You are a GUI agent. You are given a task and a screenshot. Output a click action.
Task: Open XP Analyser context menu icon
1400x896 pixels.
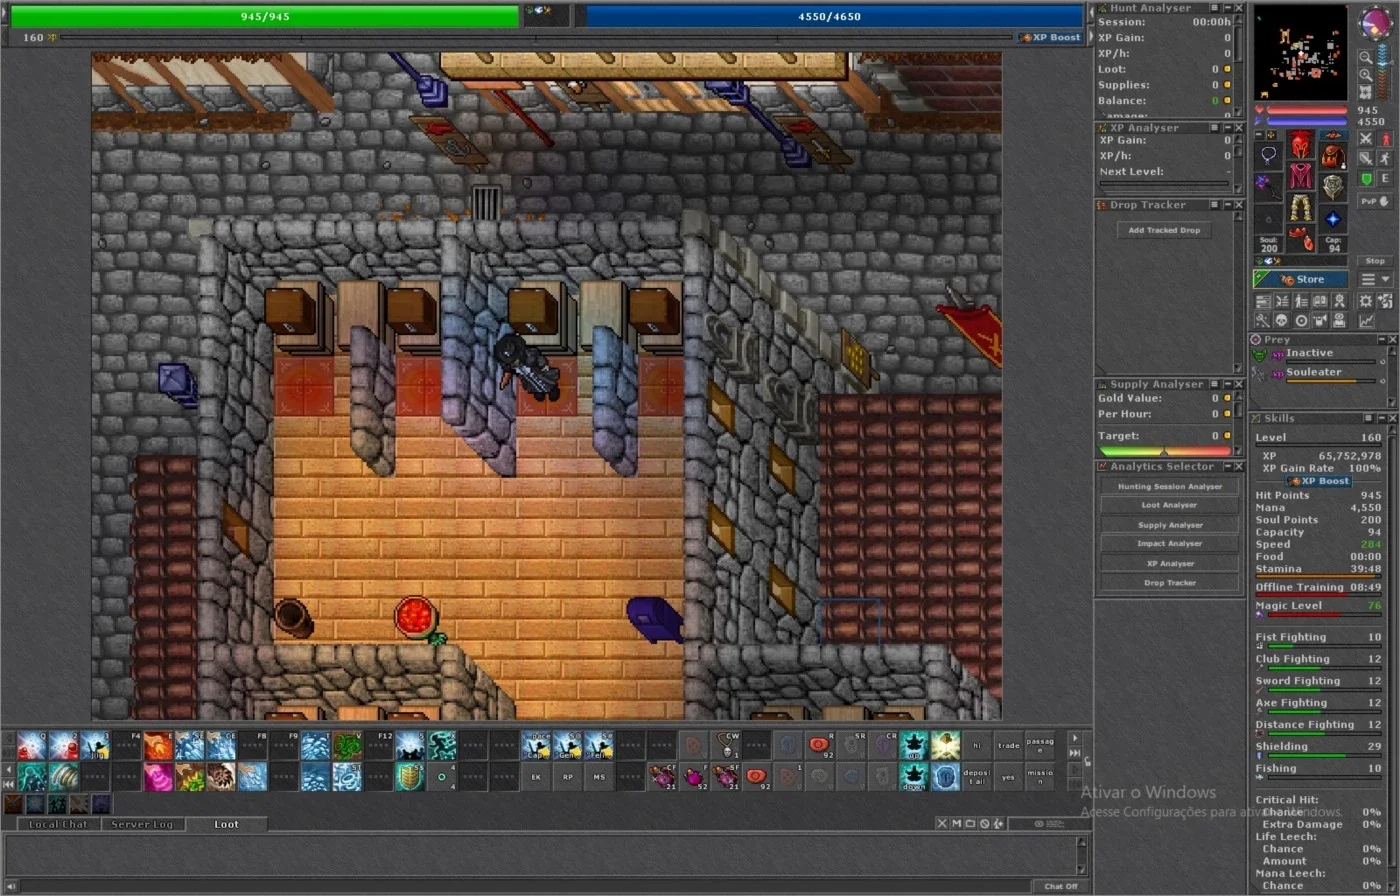[1214, 128]
